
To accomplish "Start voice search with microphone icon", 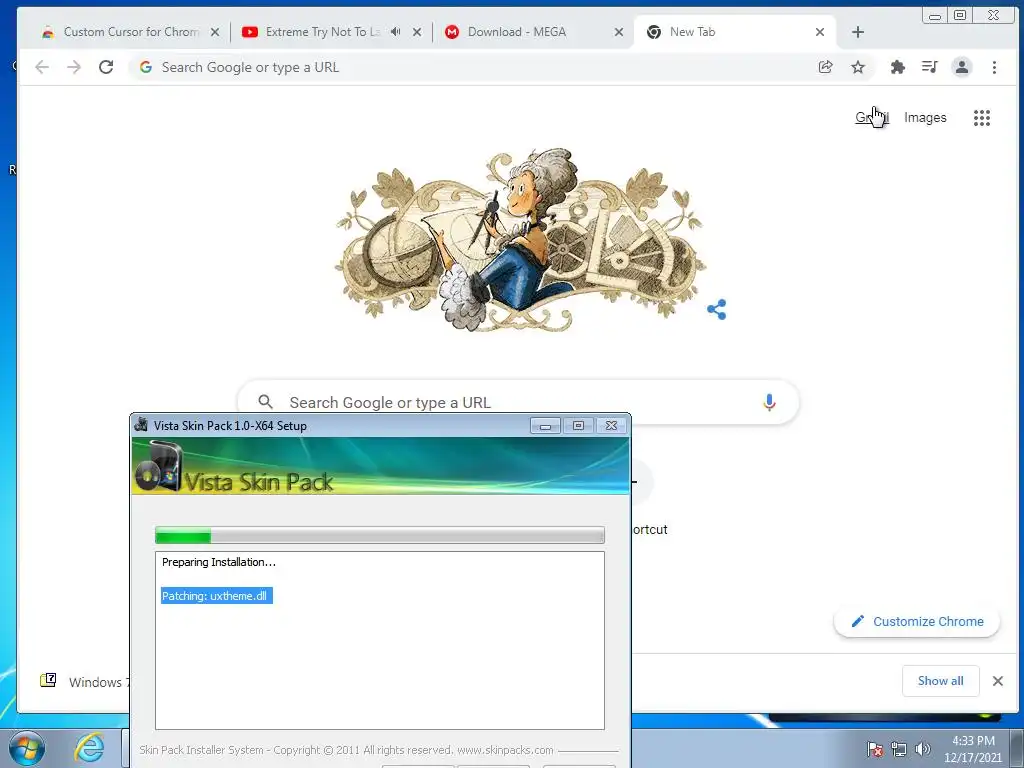I will coord(769,402).
